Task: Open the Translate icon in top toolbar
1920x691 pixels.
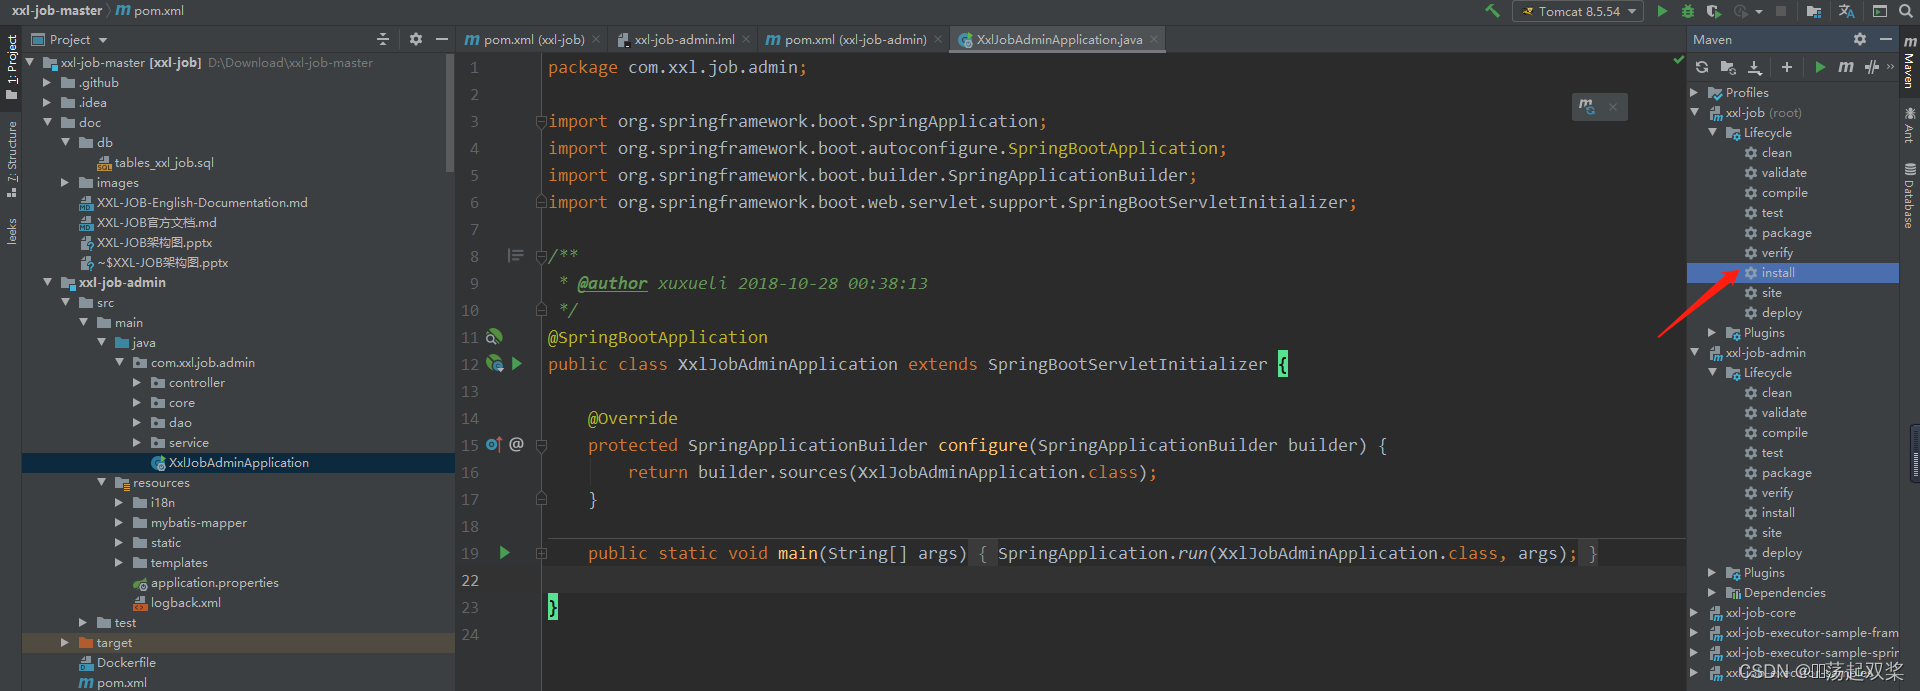Action: 1846,11
